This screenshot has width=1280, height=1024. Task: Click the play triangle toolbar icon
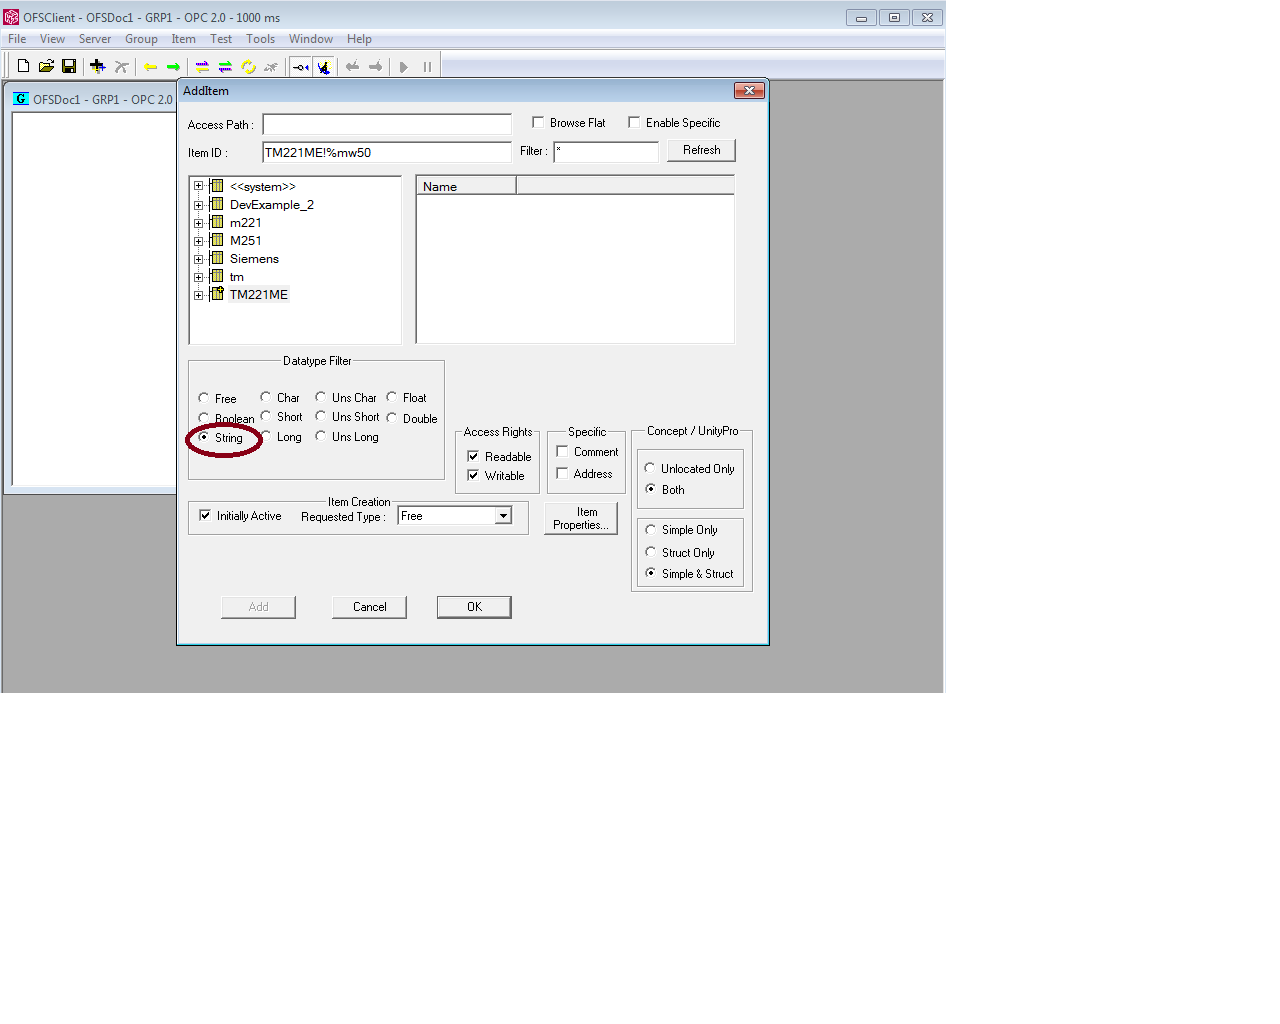tap(404, 67)
